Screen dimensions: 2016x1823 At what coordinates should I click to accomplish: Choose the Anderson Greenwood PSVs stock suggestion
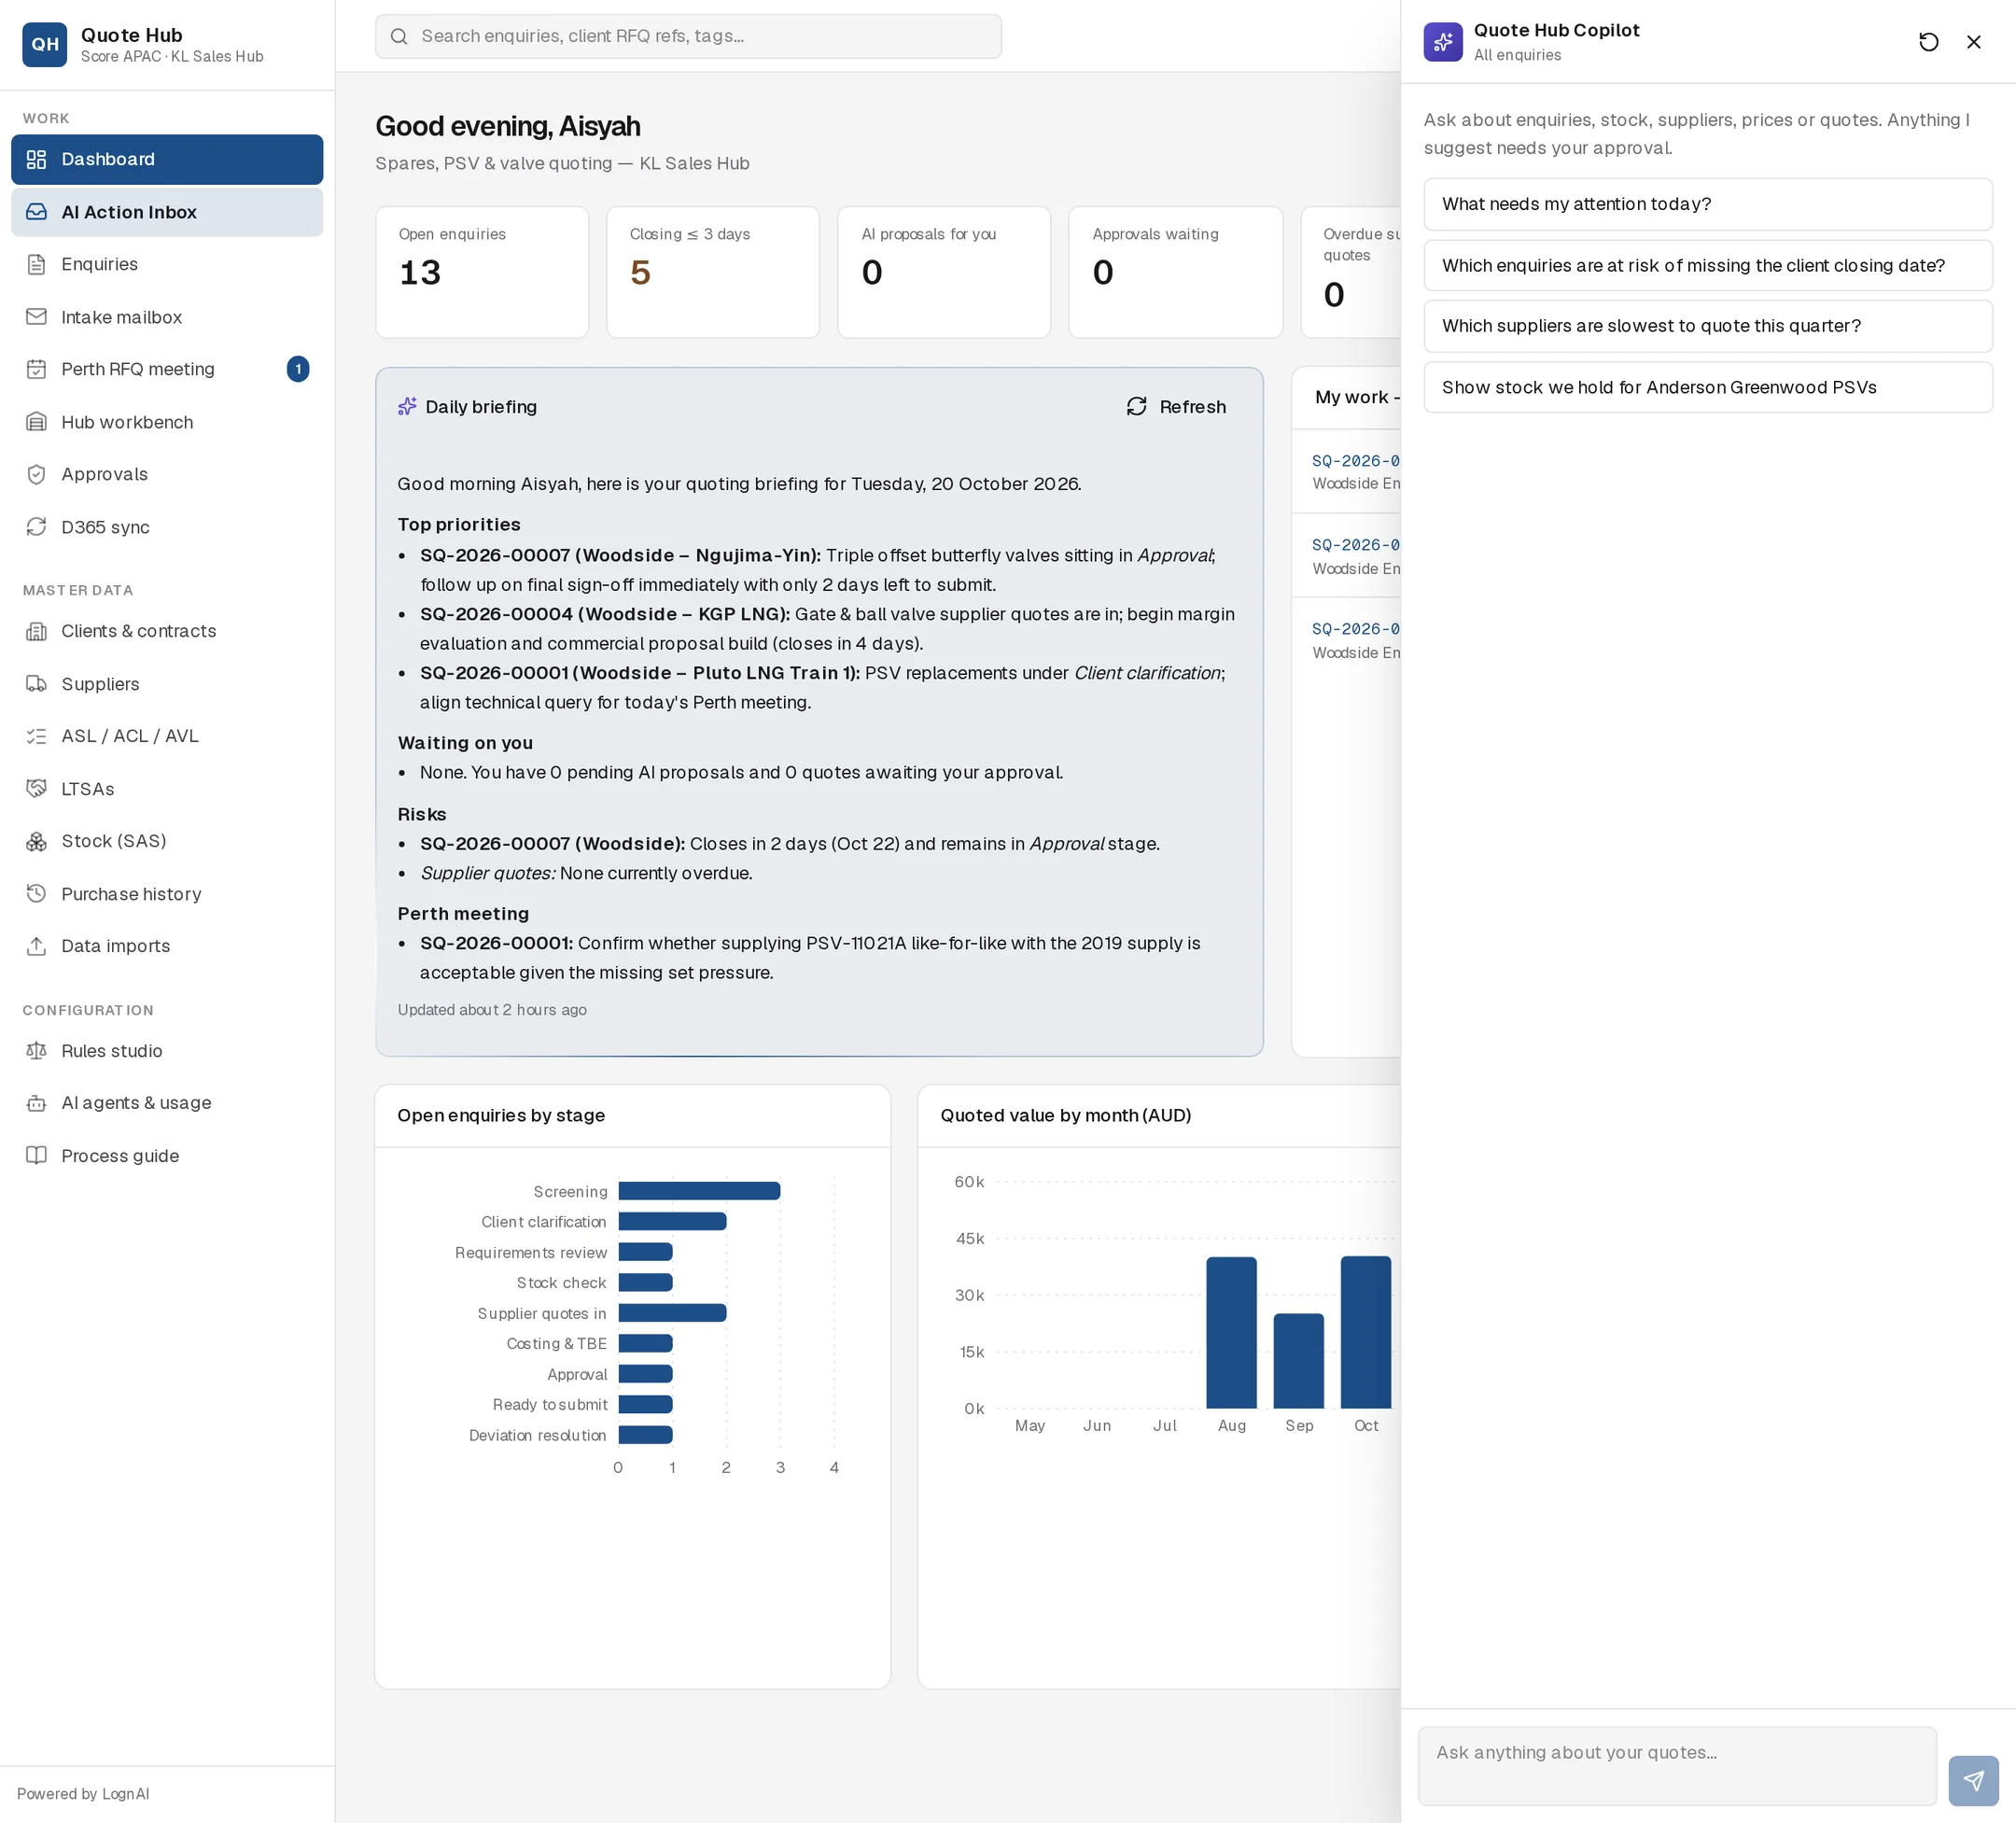click(1707, 387)
